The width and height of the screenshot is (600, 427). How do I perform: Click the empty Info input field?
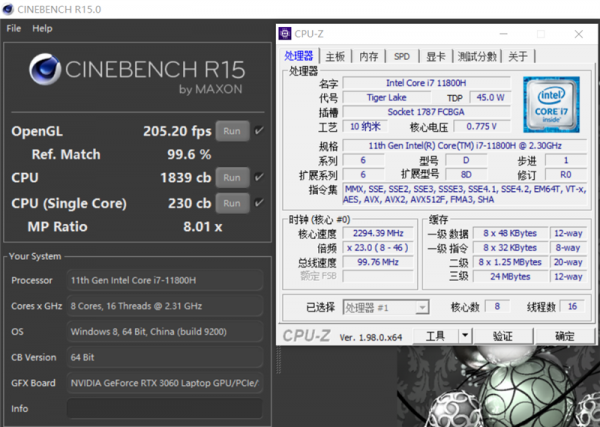(165, 408)
